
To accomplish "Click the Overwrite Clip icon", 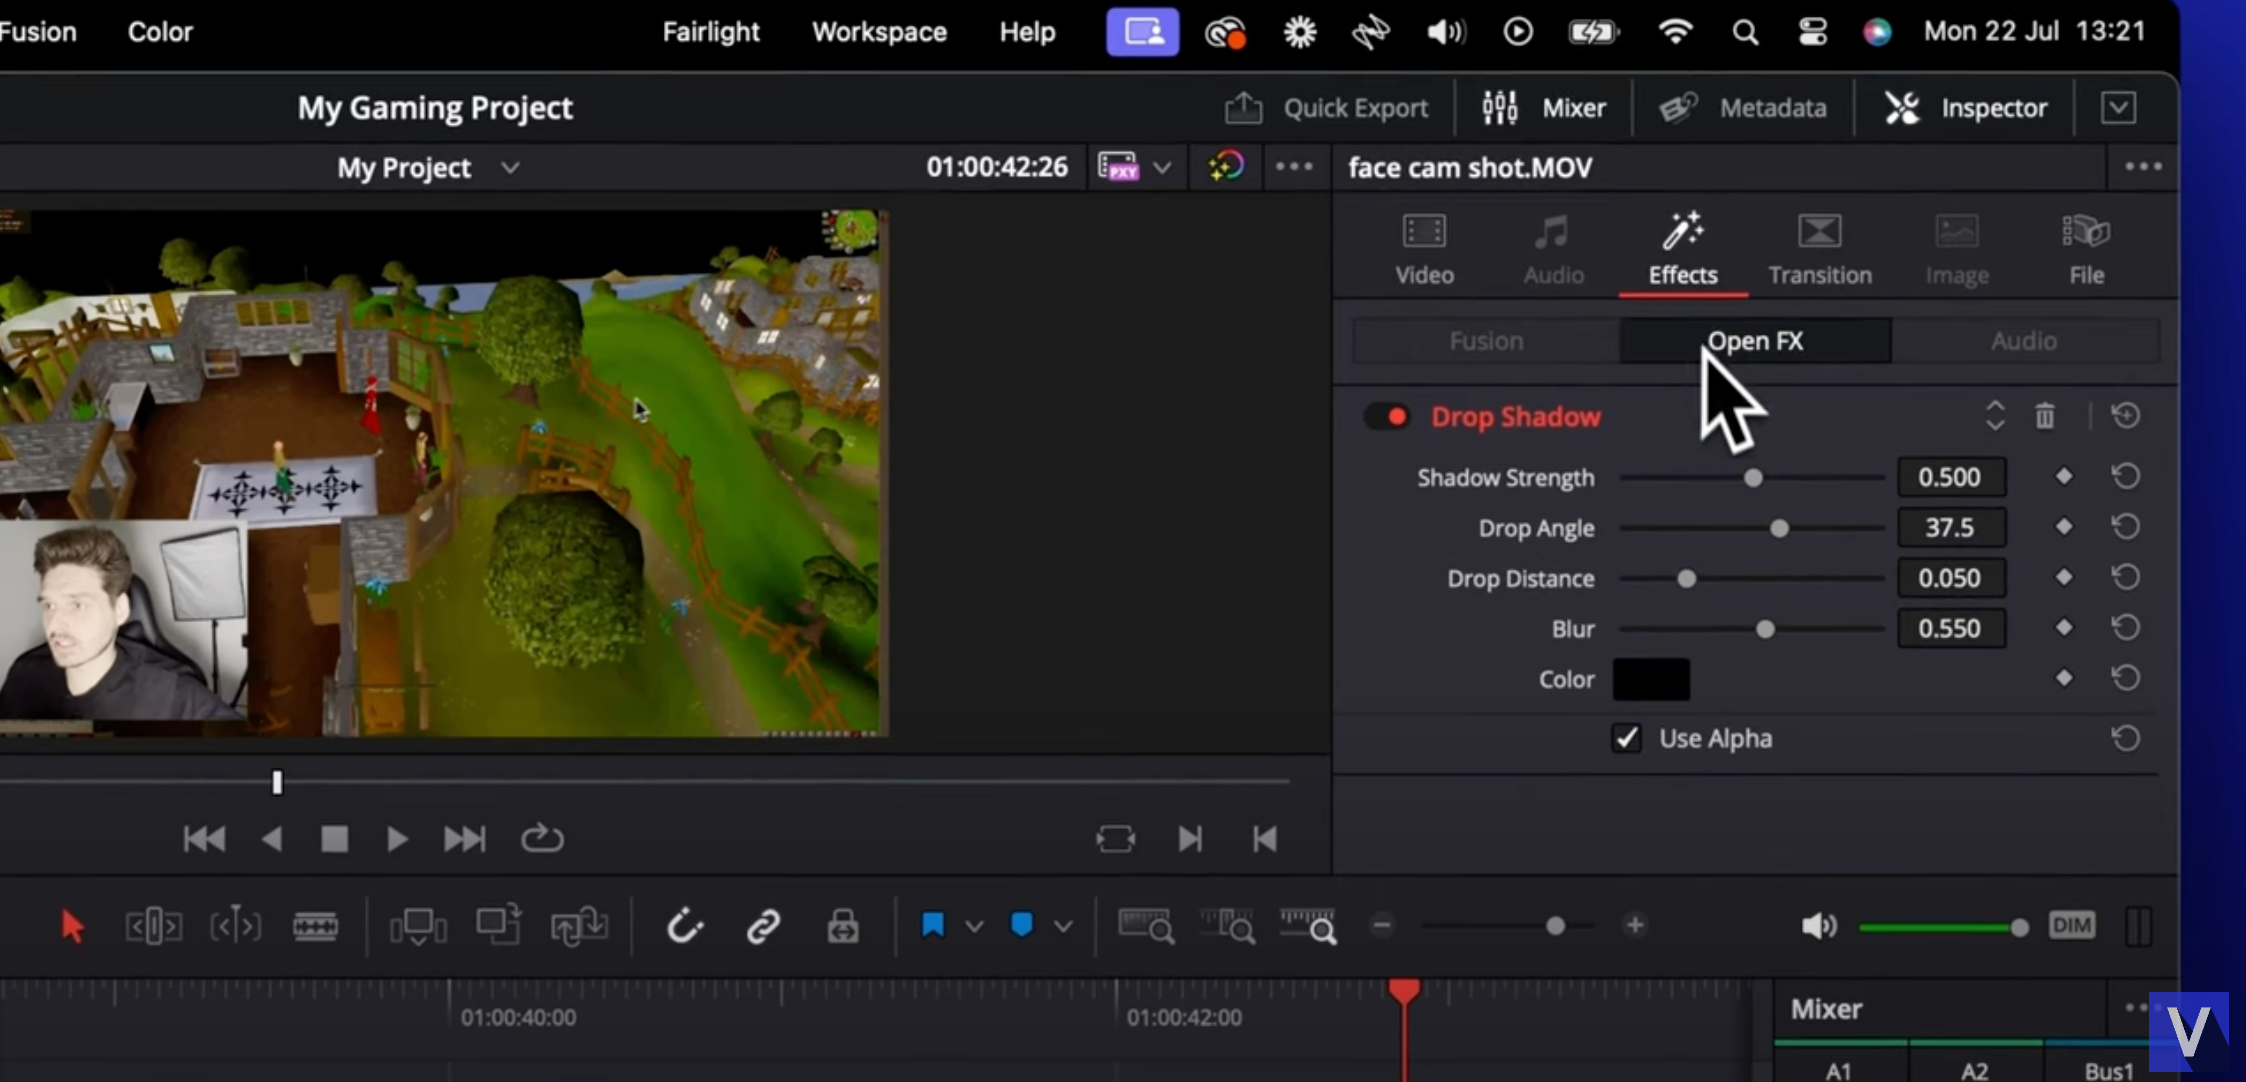I will tap(498, 924).
